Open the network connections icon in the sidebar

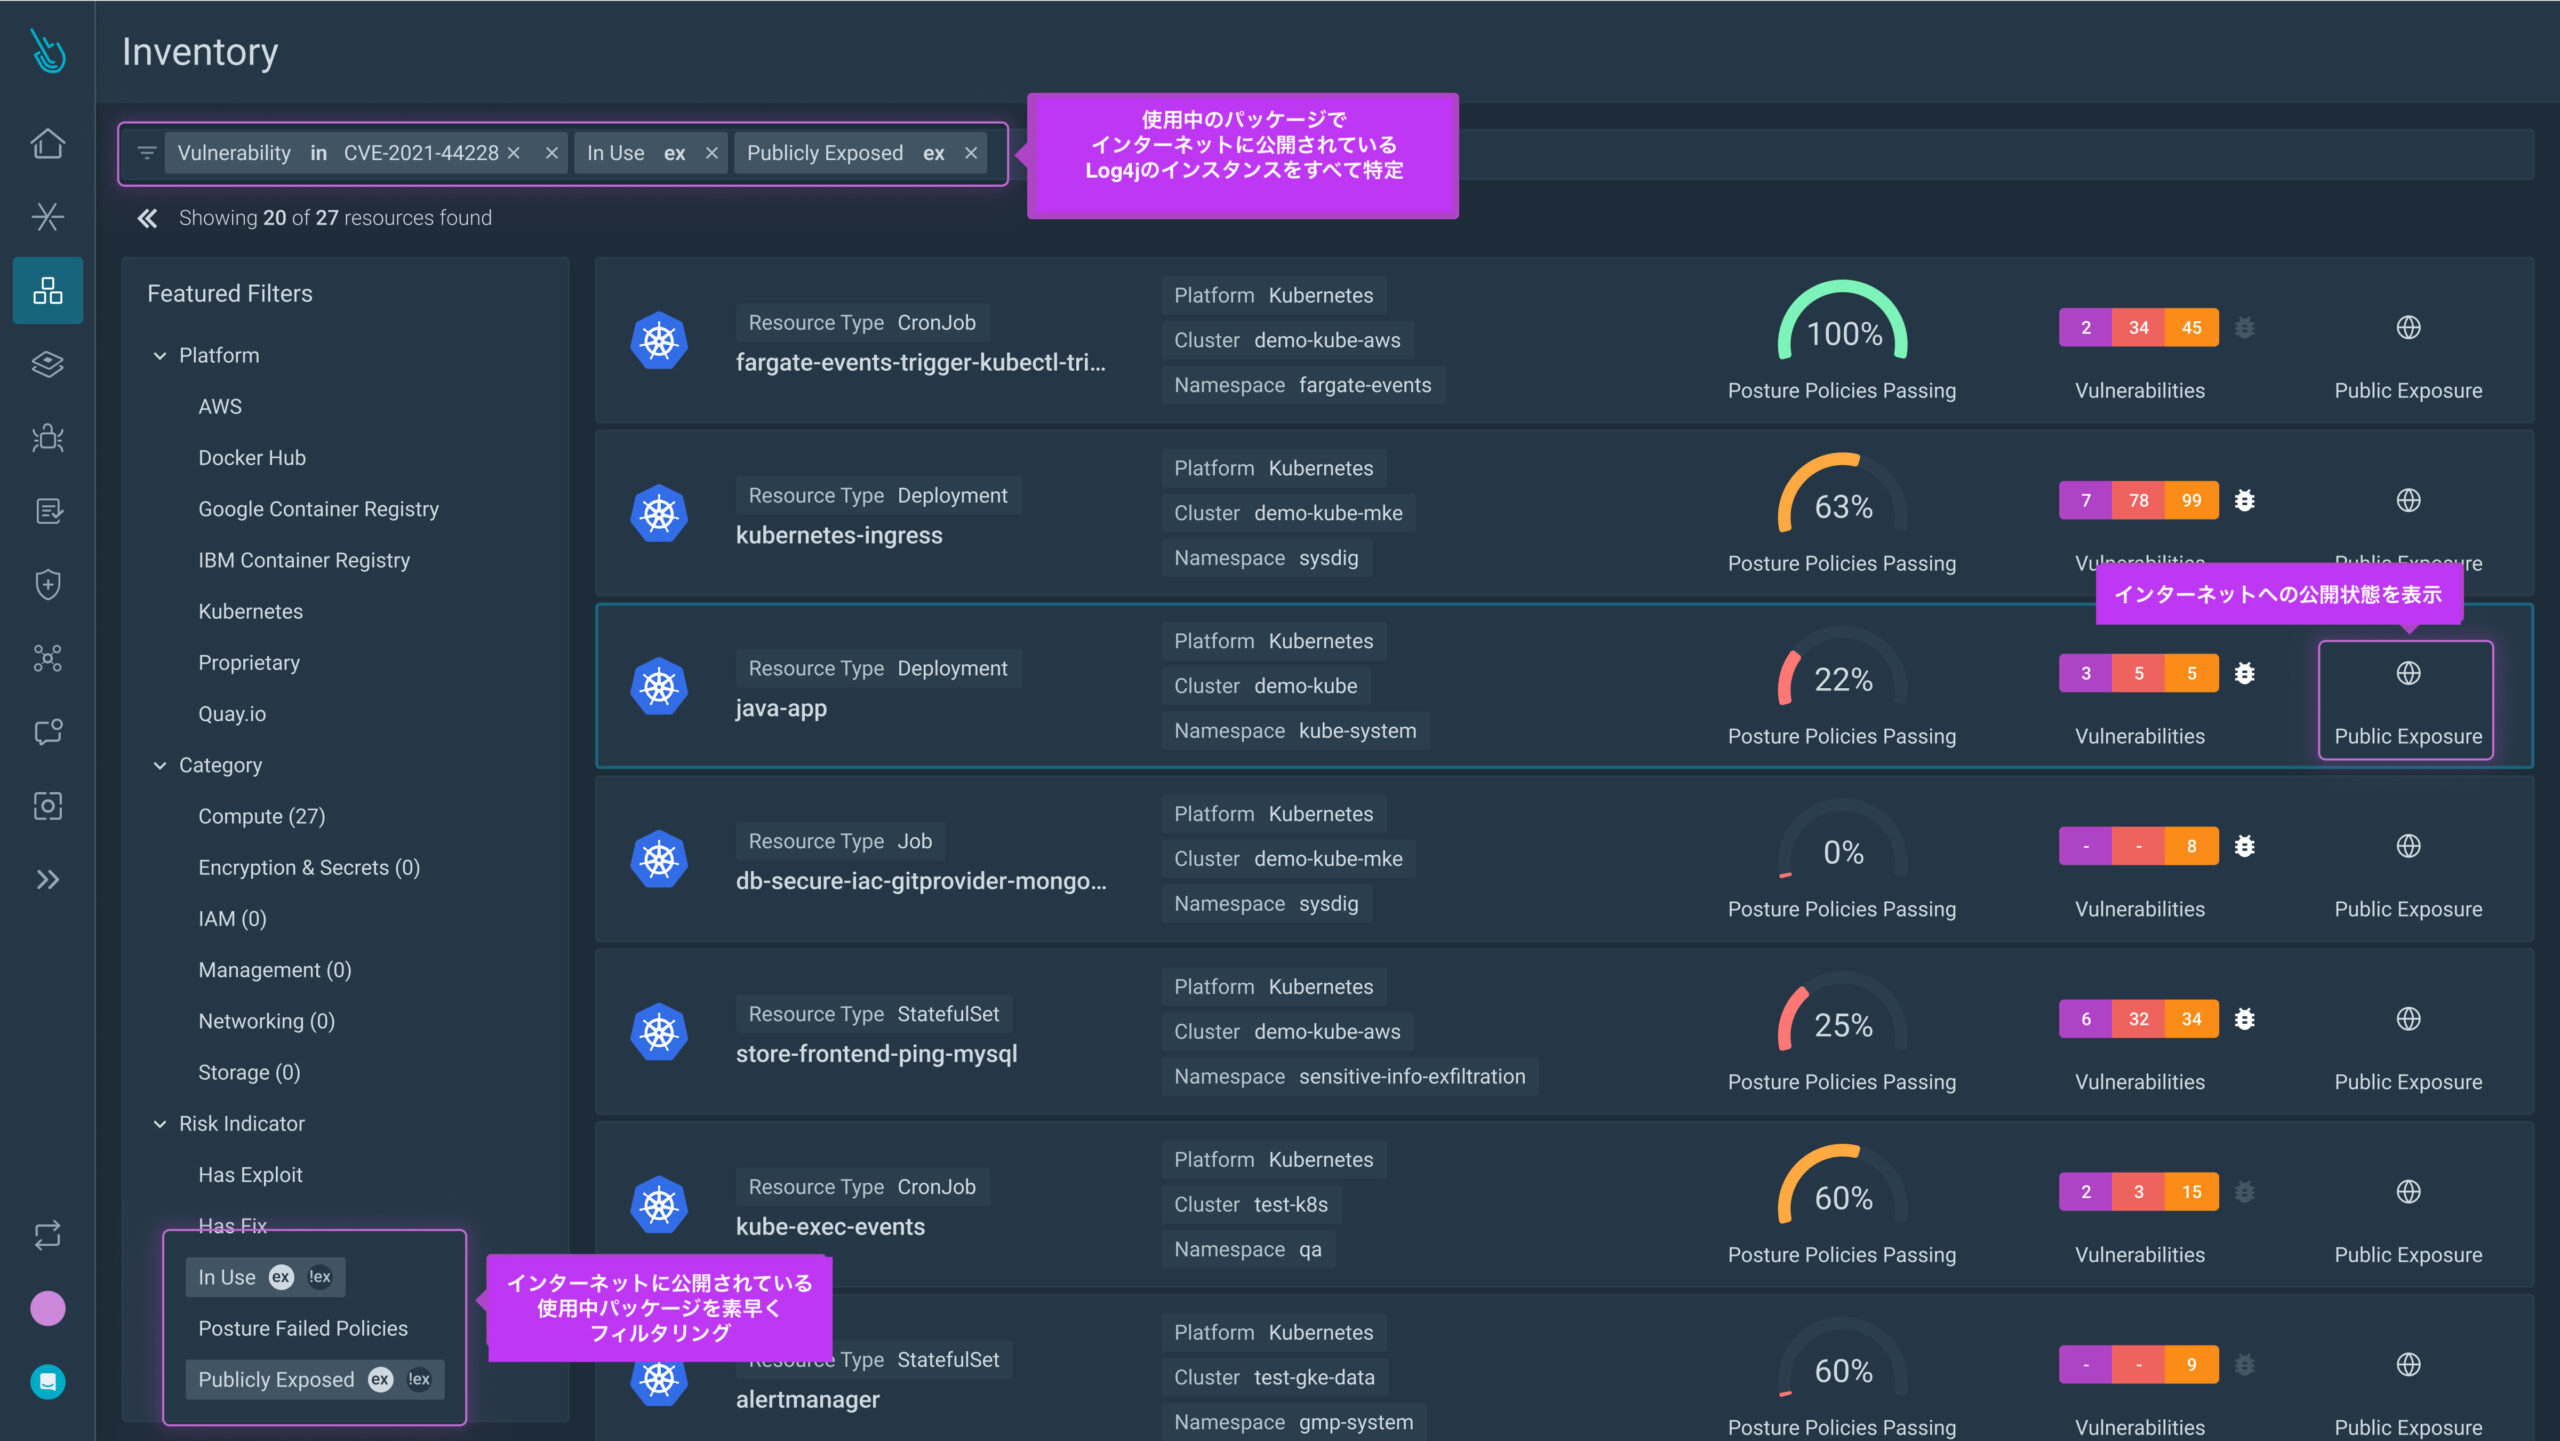(48, 658)
